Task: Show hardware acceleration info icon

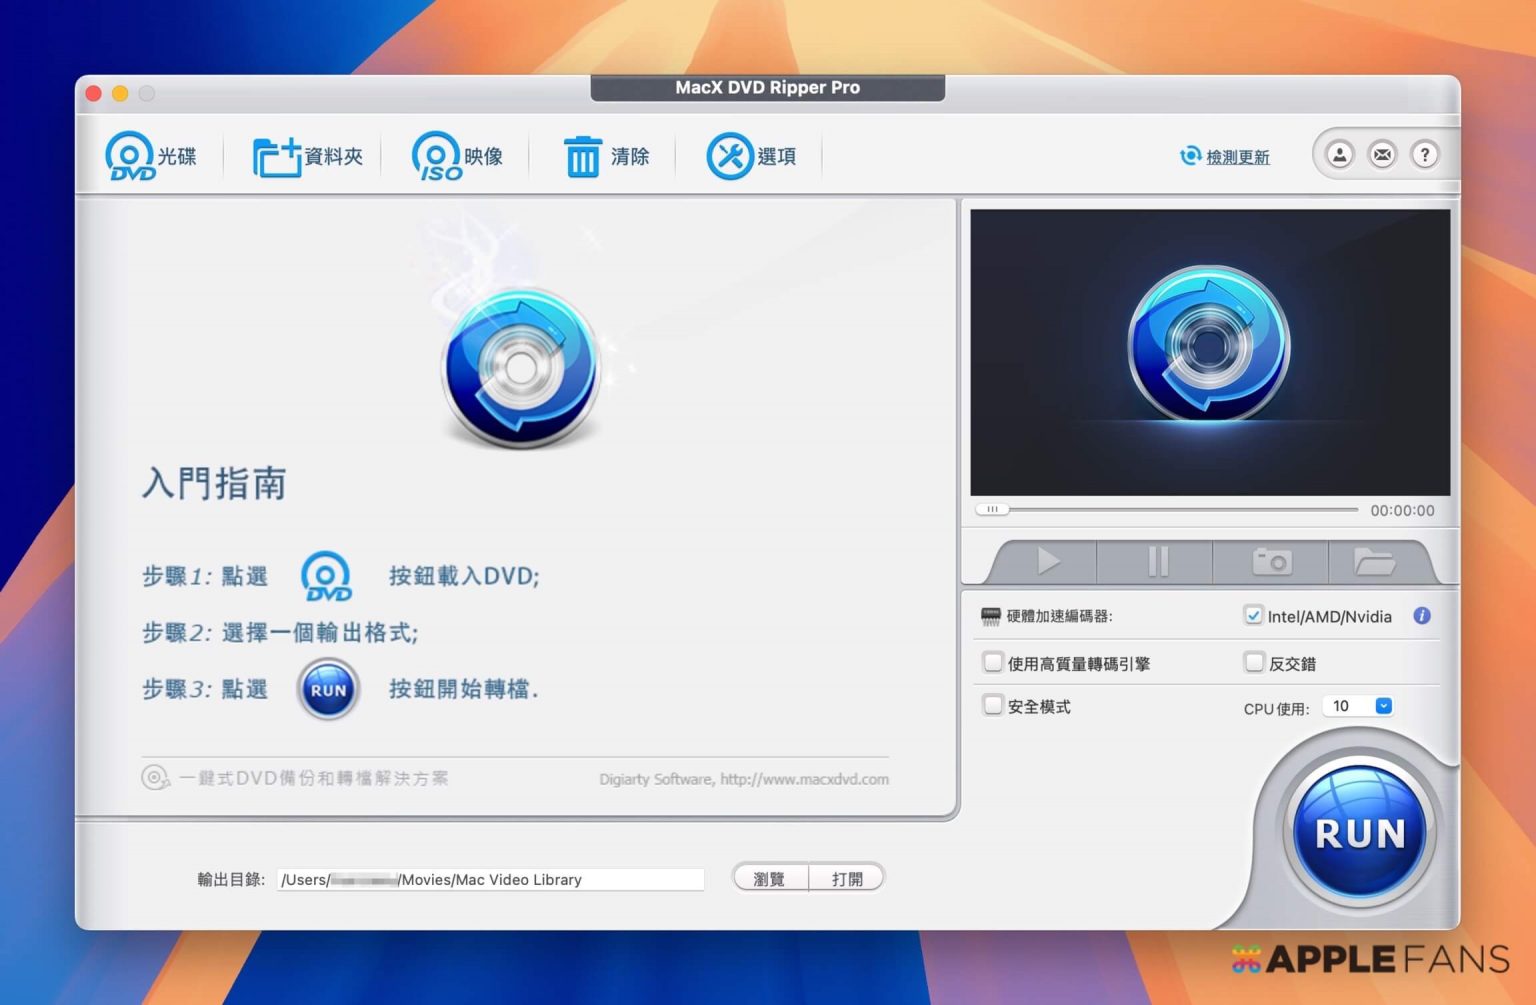Action: [1421, 616]
